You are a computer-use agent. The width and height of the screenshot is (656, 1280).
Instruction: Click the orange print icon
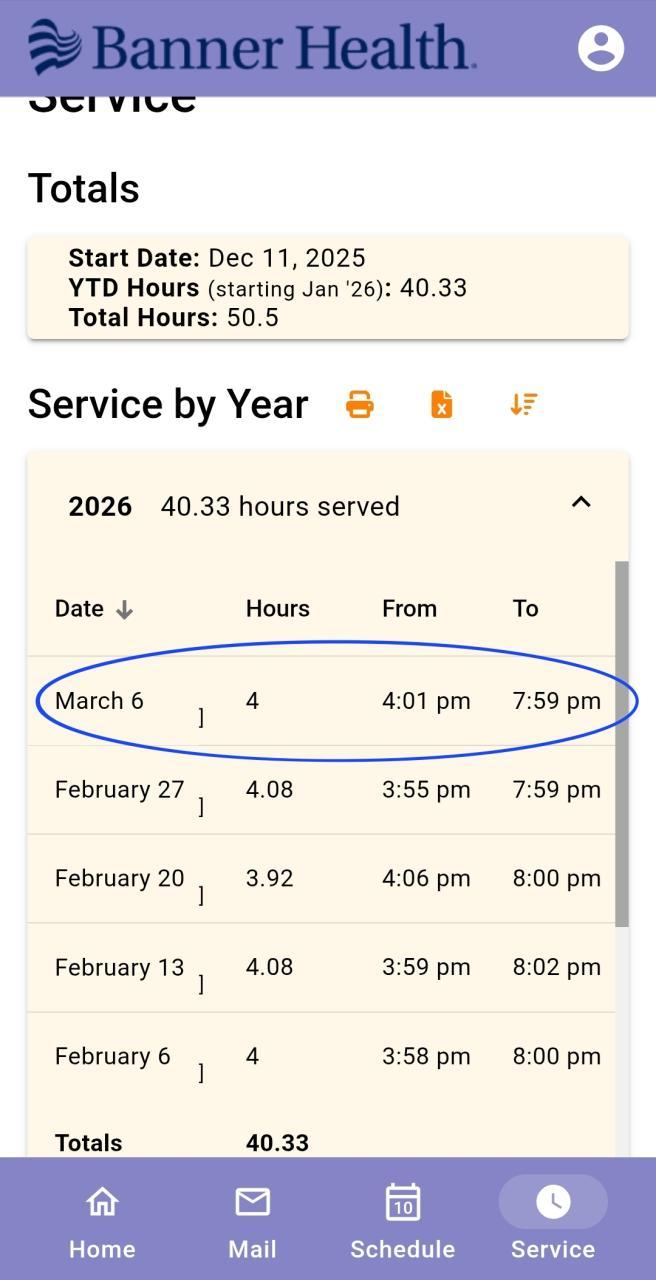click(360, 404)
